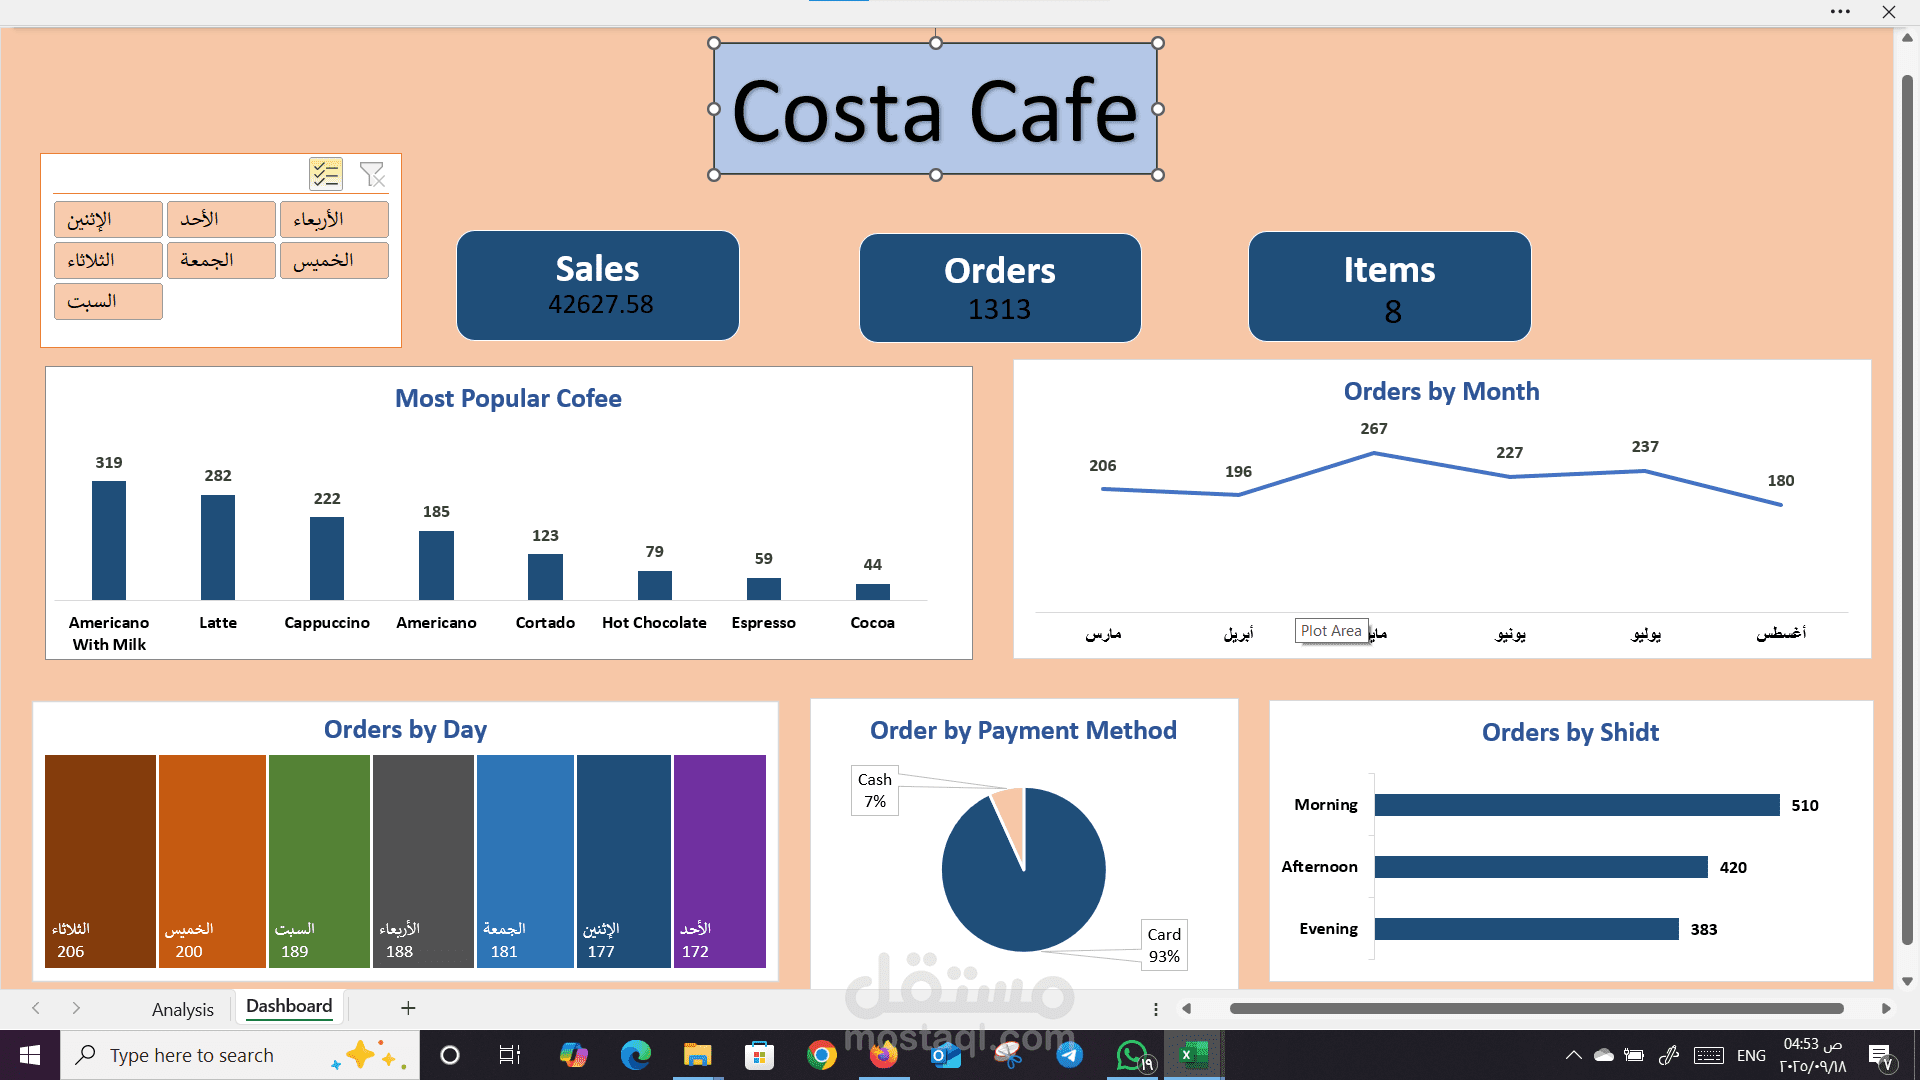1920x1080 pixels.
Task: Open the Windows Start menu
Action: (30, 1055)
